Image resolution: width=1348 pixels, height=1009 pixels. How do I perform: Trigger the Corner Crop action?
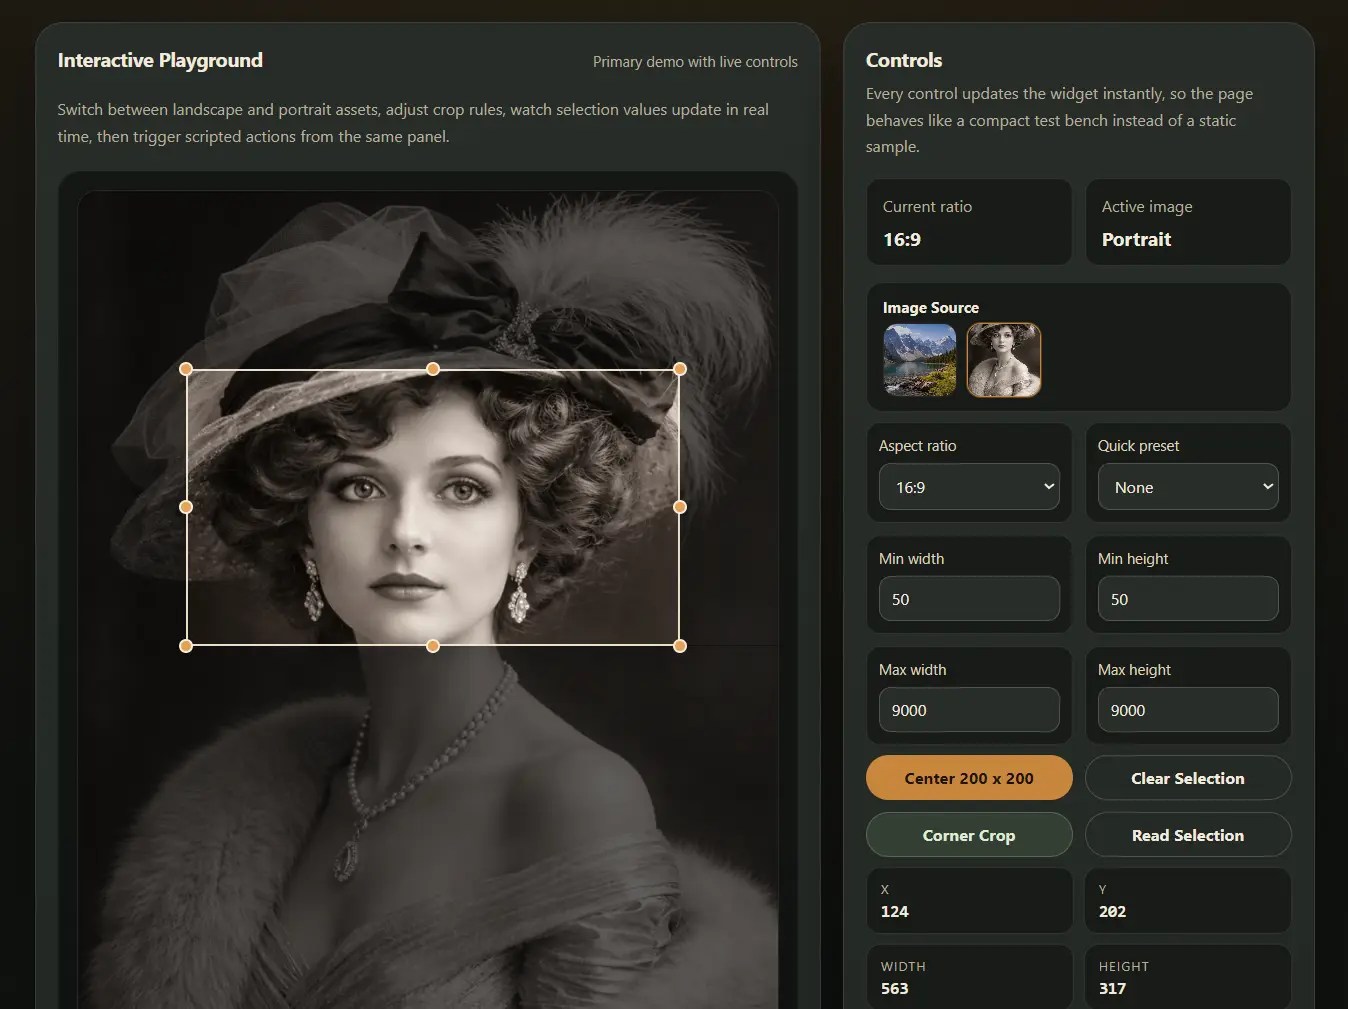click(x=968, y=835)
